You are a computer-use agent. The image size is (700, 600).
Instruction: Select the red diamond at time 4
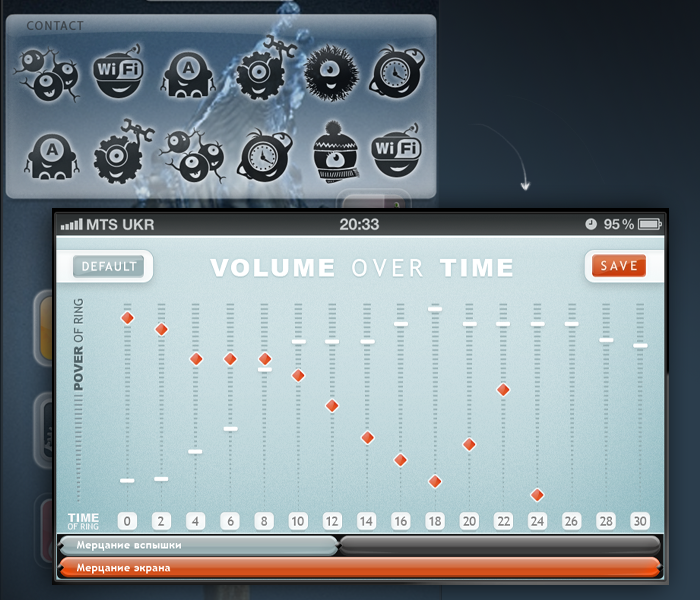196,358
